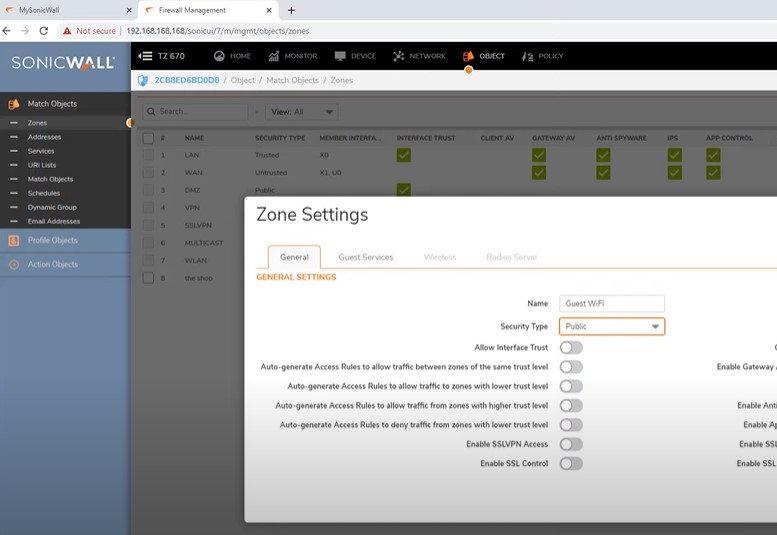Open the 2CB8ED6BD0D8 breadcrumb link

pos(186,80)
